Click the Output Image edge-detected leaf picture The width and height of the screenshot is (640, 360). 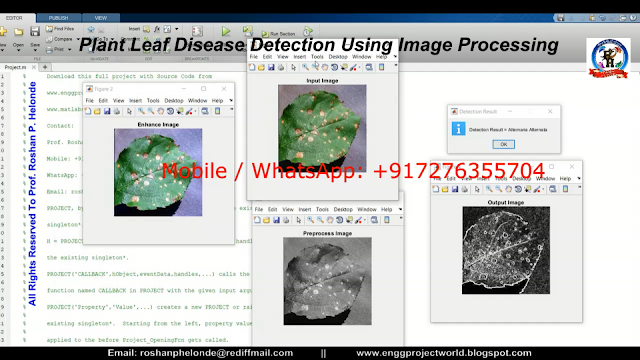[506, 250]
